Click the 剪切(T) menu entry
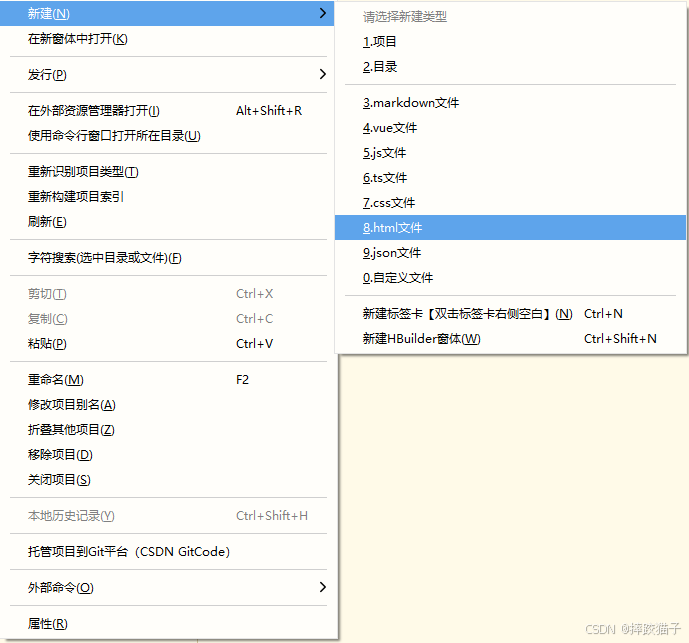 click(x=169, y=294)
